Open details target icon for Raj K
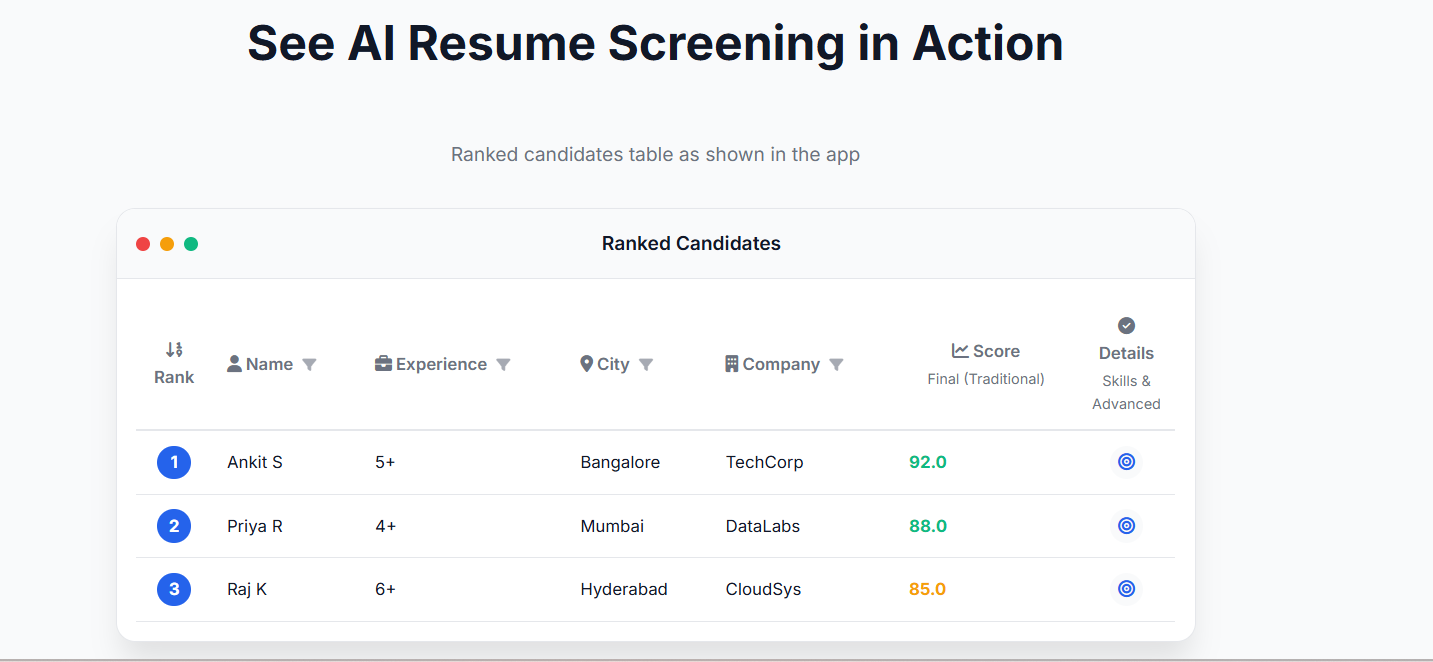Viewport: 1433px width, 662px height. 1126,589
